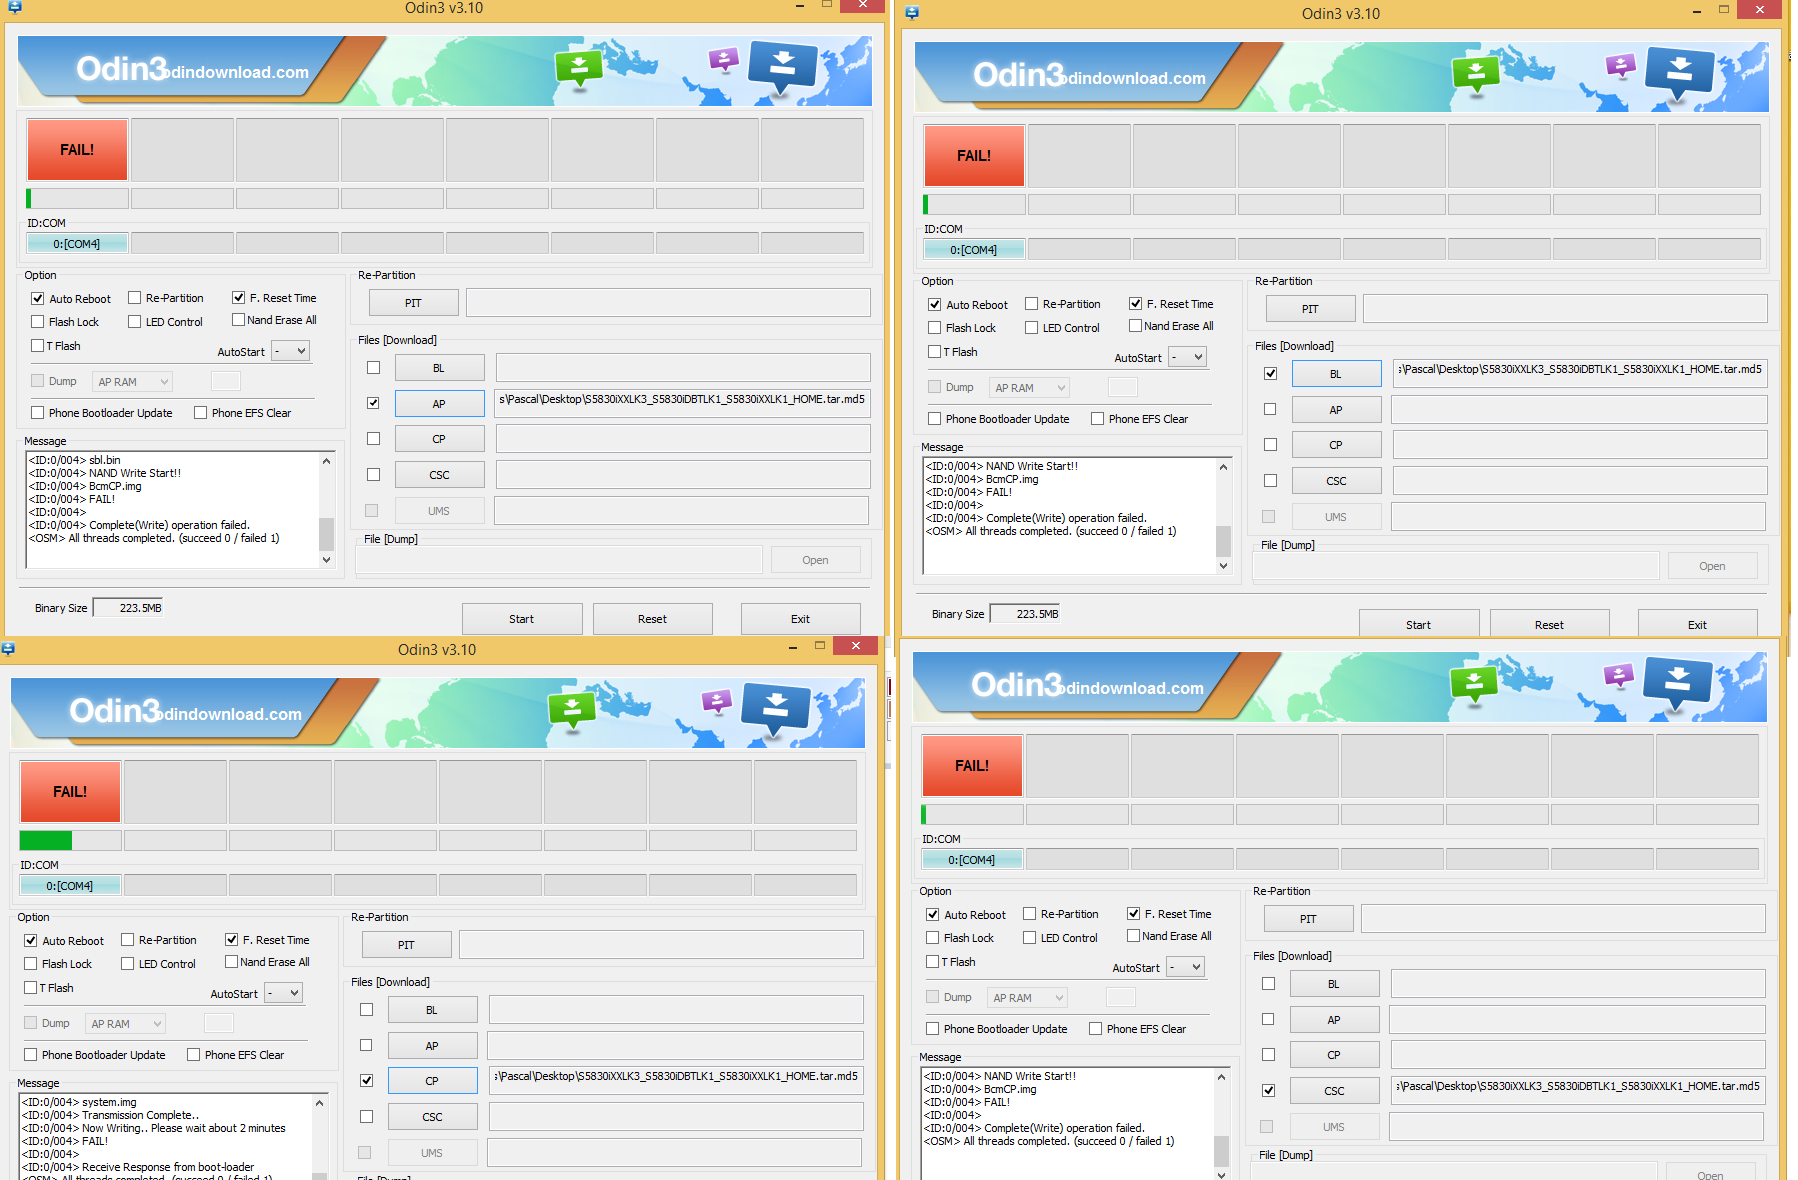Click the message log up arrow in the top-left window
This screenshot has height=1180, width=1798.
tap(326, 461)
